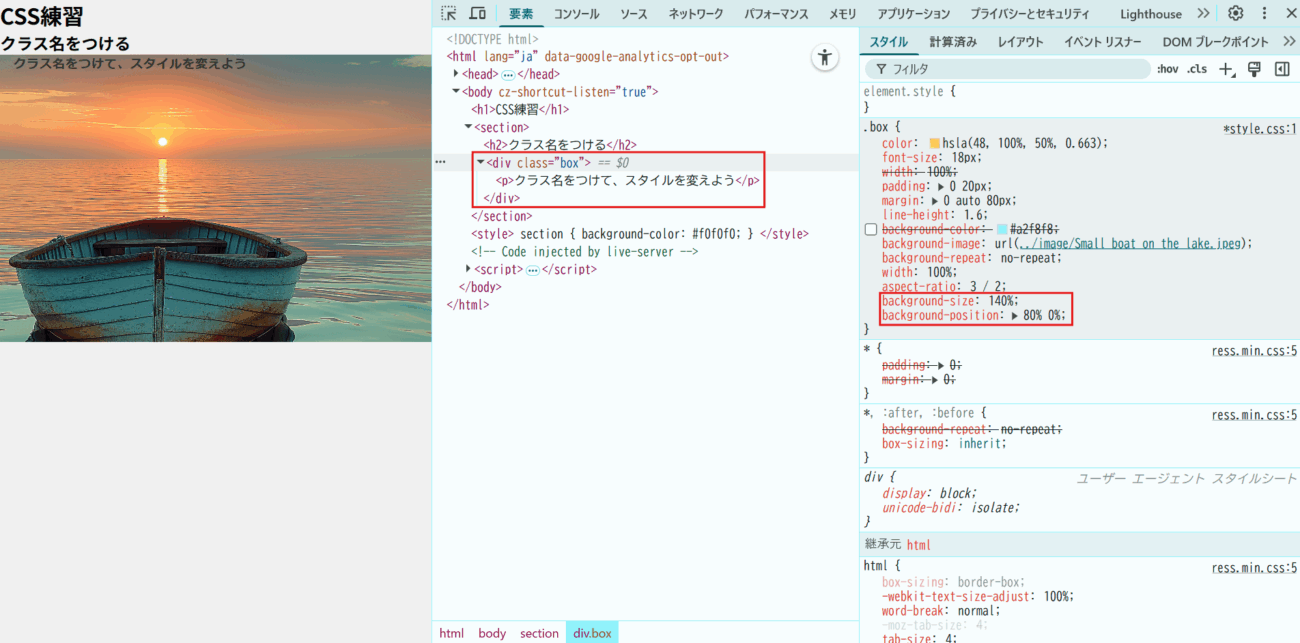Open the DevTools three-dot customize menu

pos(1264,13)
